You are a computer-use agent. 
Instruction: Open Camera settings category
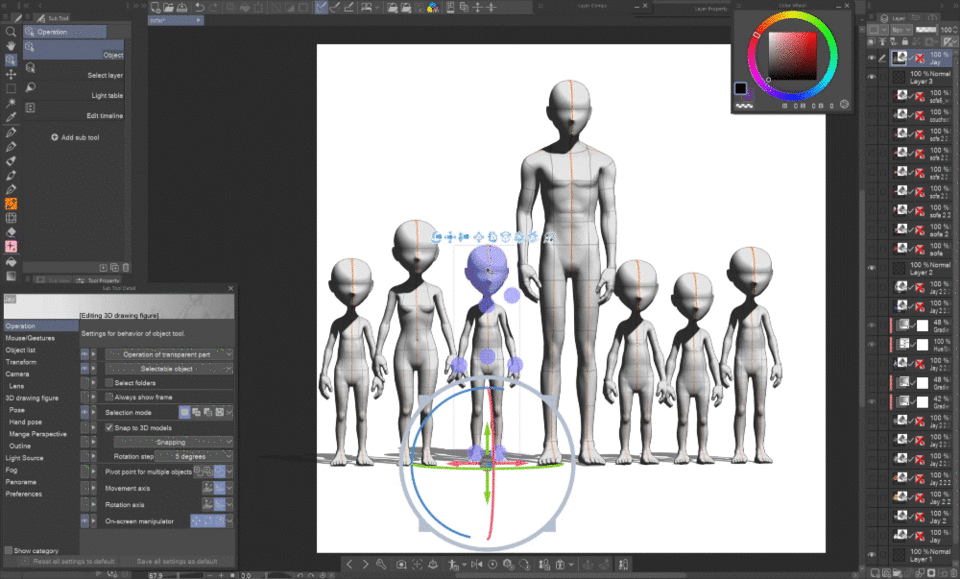point(17,374)
